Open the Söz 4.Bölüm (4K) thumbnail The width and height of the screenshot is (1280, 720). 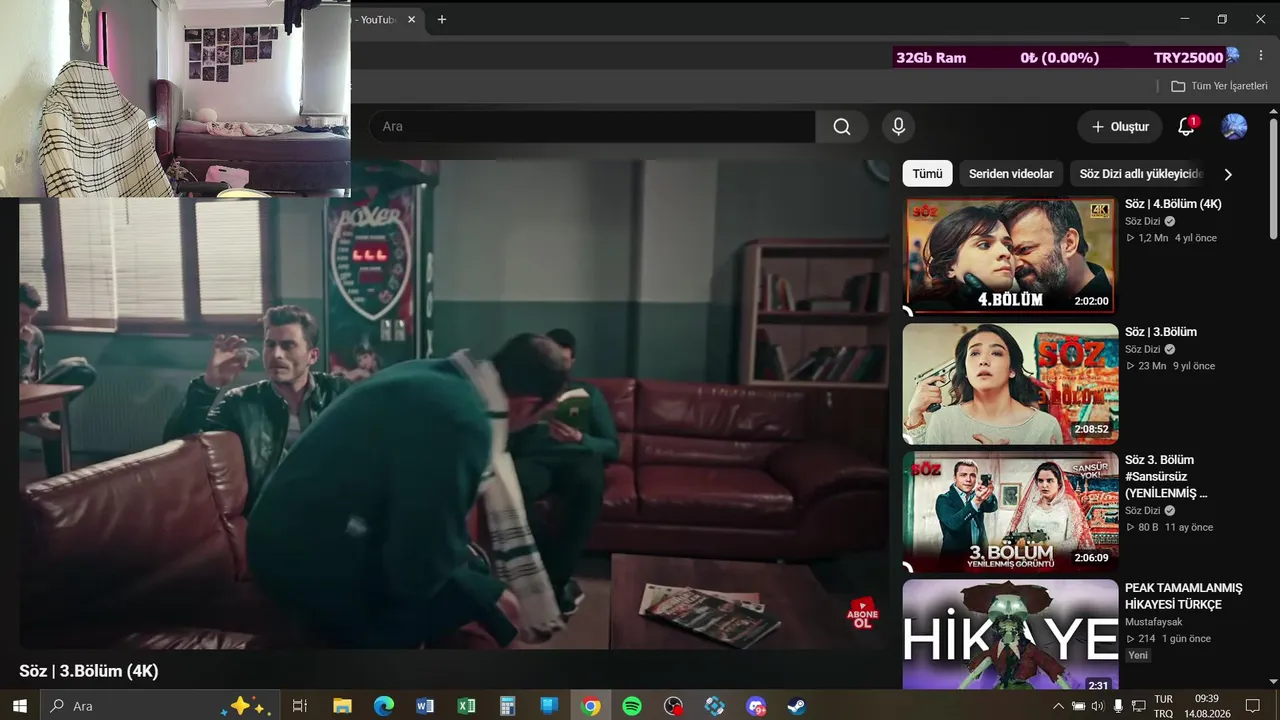pyautogui.click(x=1010, y=255)
